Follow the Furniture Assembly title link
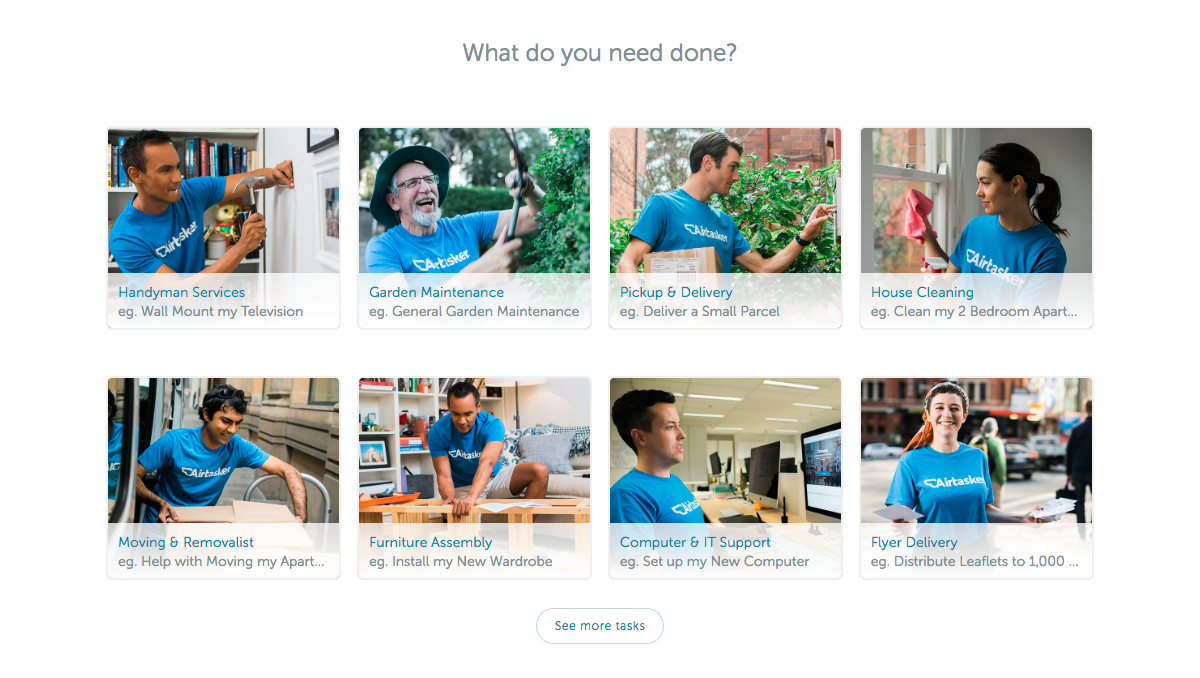 (x=430, y=542)
